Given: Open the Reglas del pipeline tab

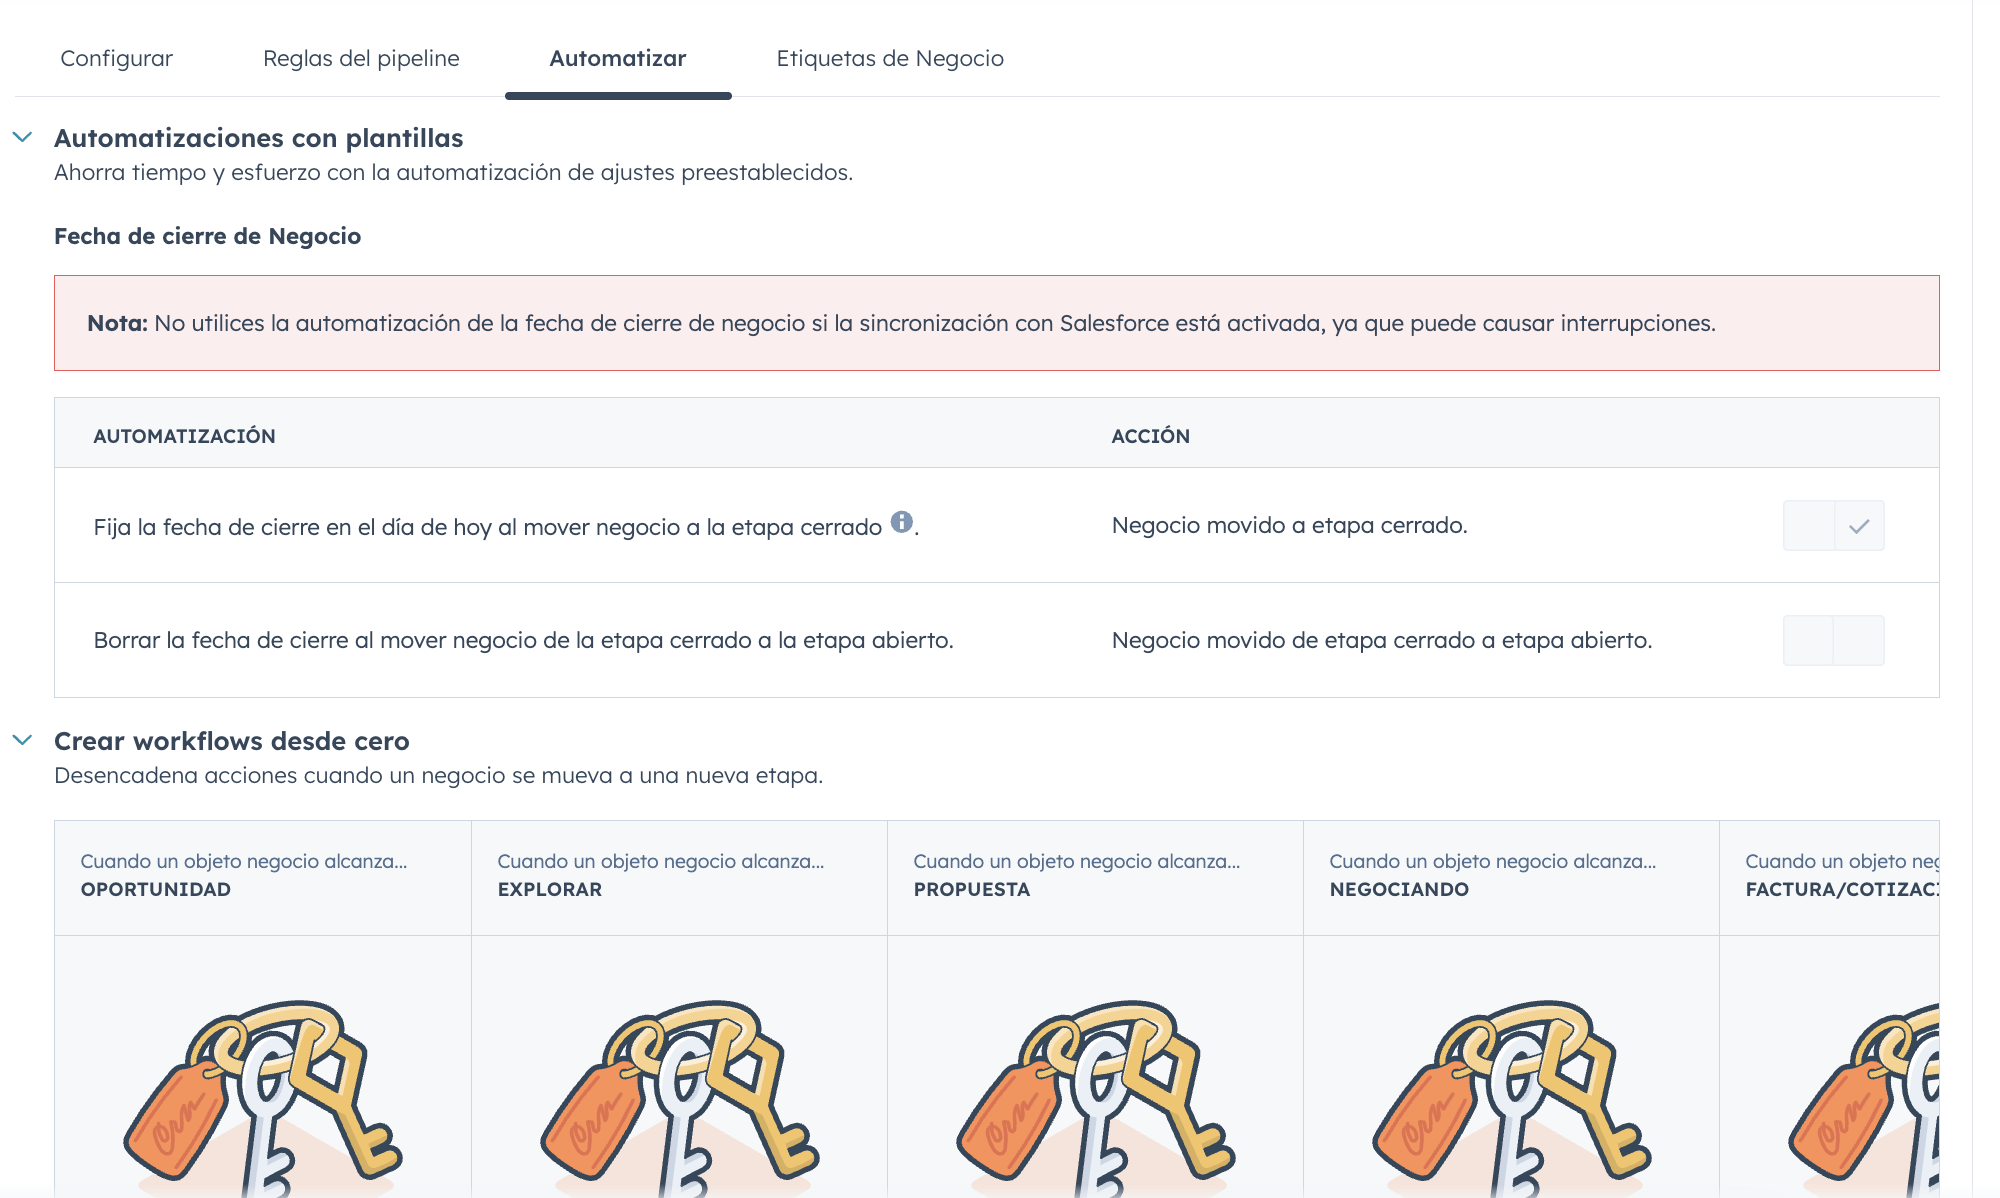Looking at the screenshot, I should [361, 58].
